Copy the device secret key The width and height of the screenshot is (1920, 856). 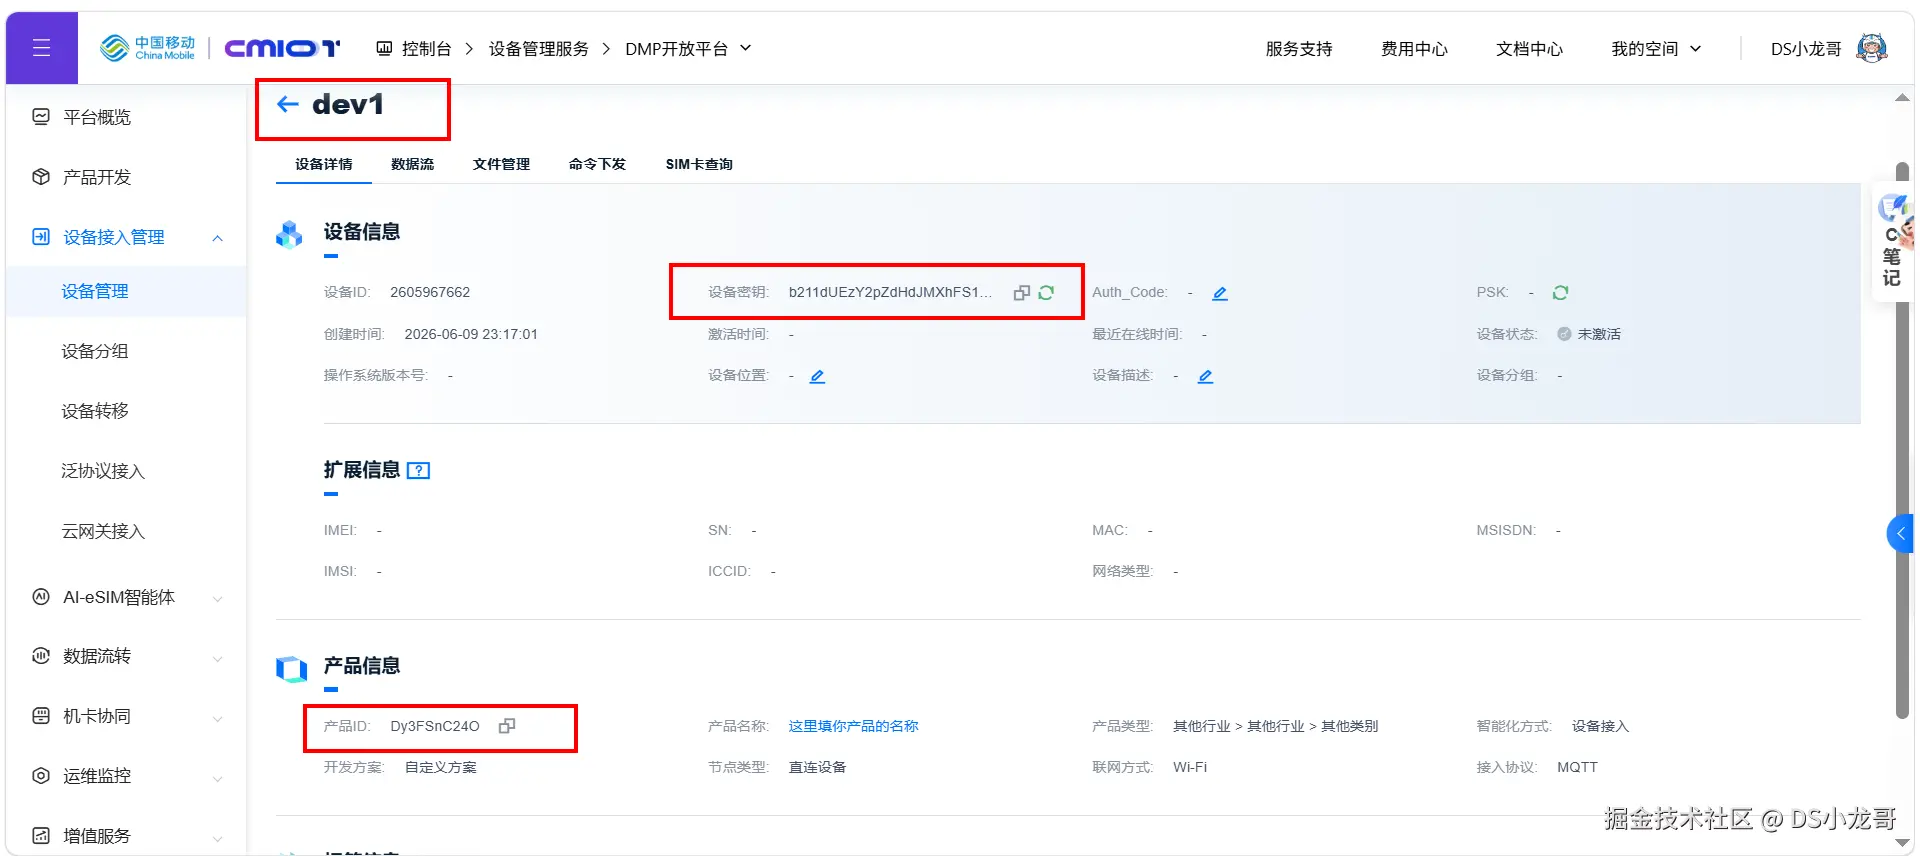click(1021, 292)
